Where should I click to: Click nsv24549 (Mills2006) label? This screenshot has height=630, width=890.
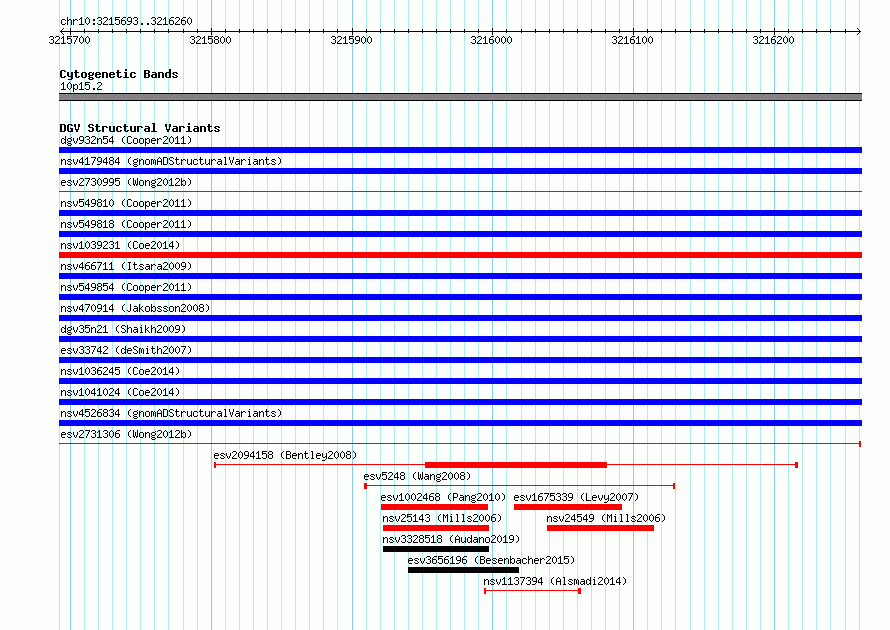click(x=606, y=518)
